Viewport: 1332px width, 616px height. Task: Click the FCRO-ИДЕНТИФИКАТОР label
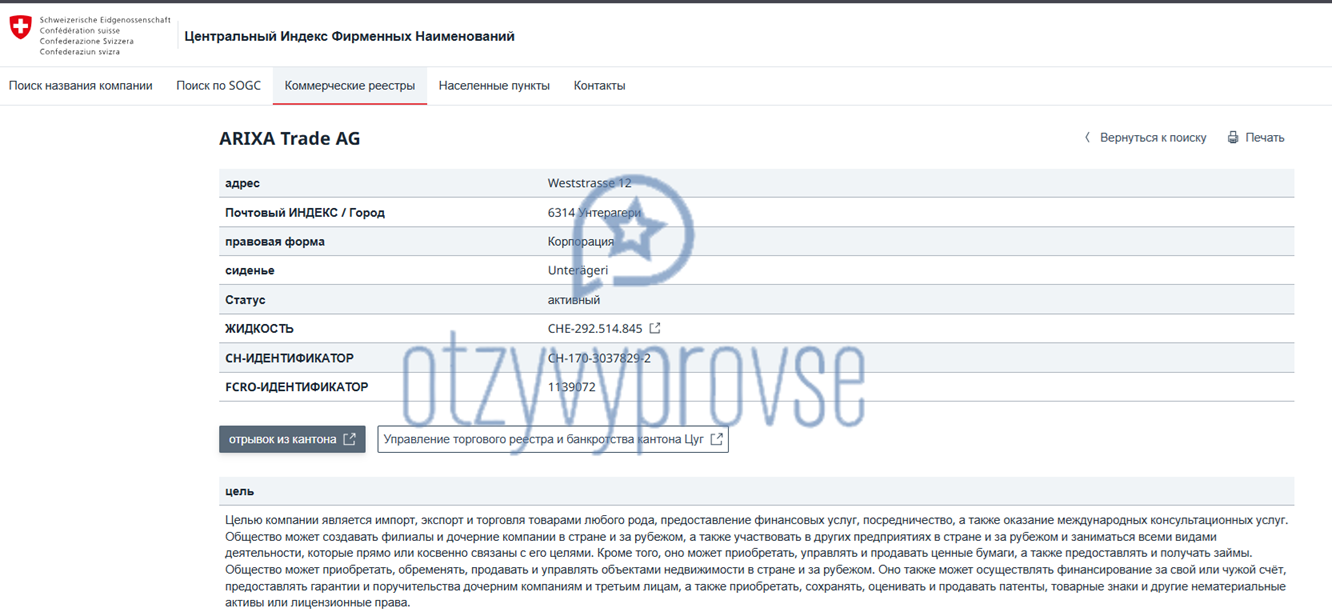click(297, 387)
